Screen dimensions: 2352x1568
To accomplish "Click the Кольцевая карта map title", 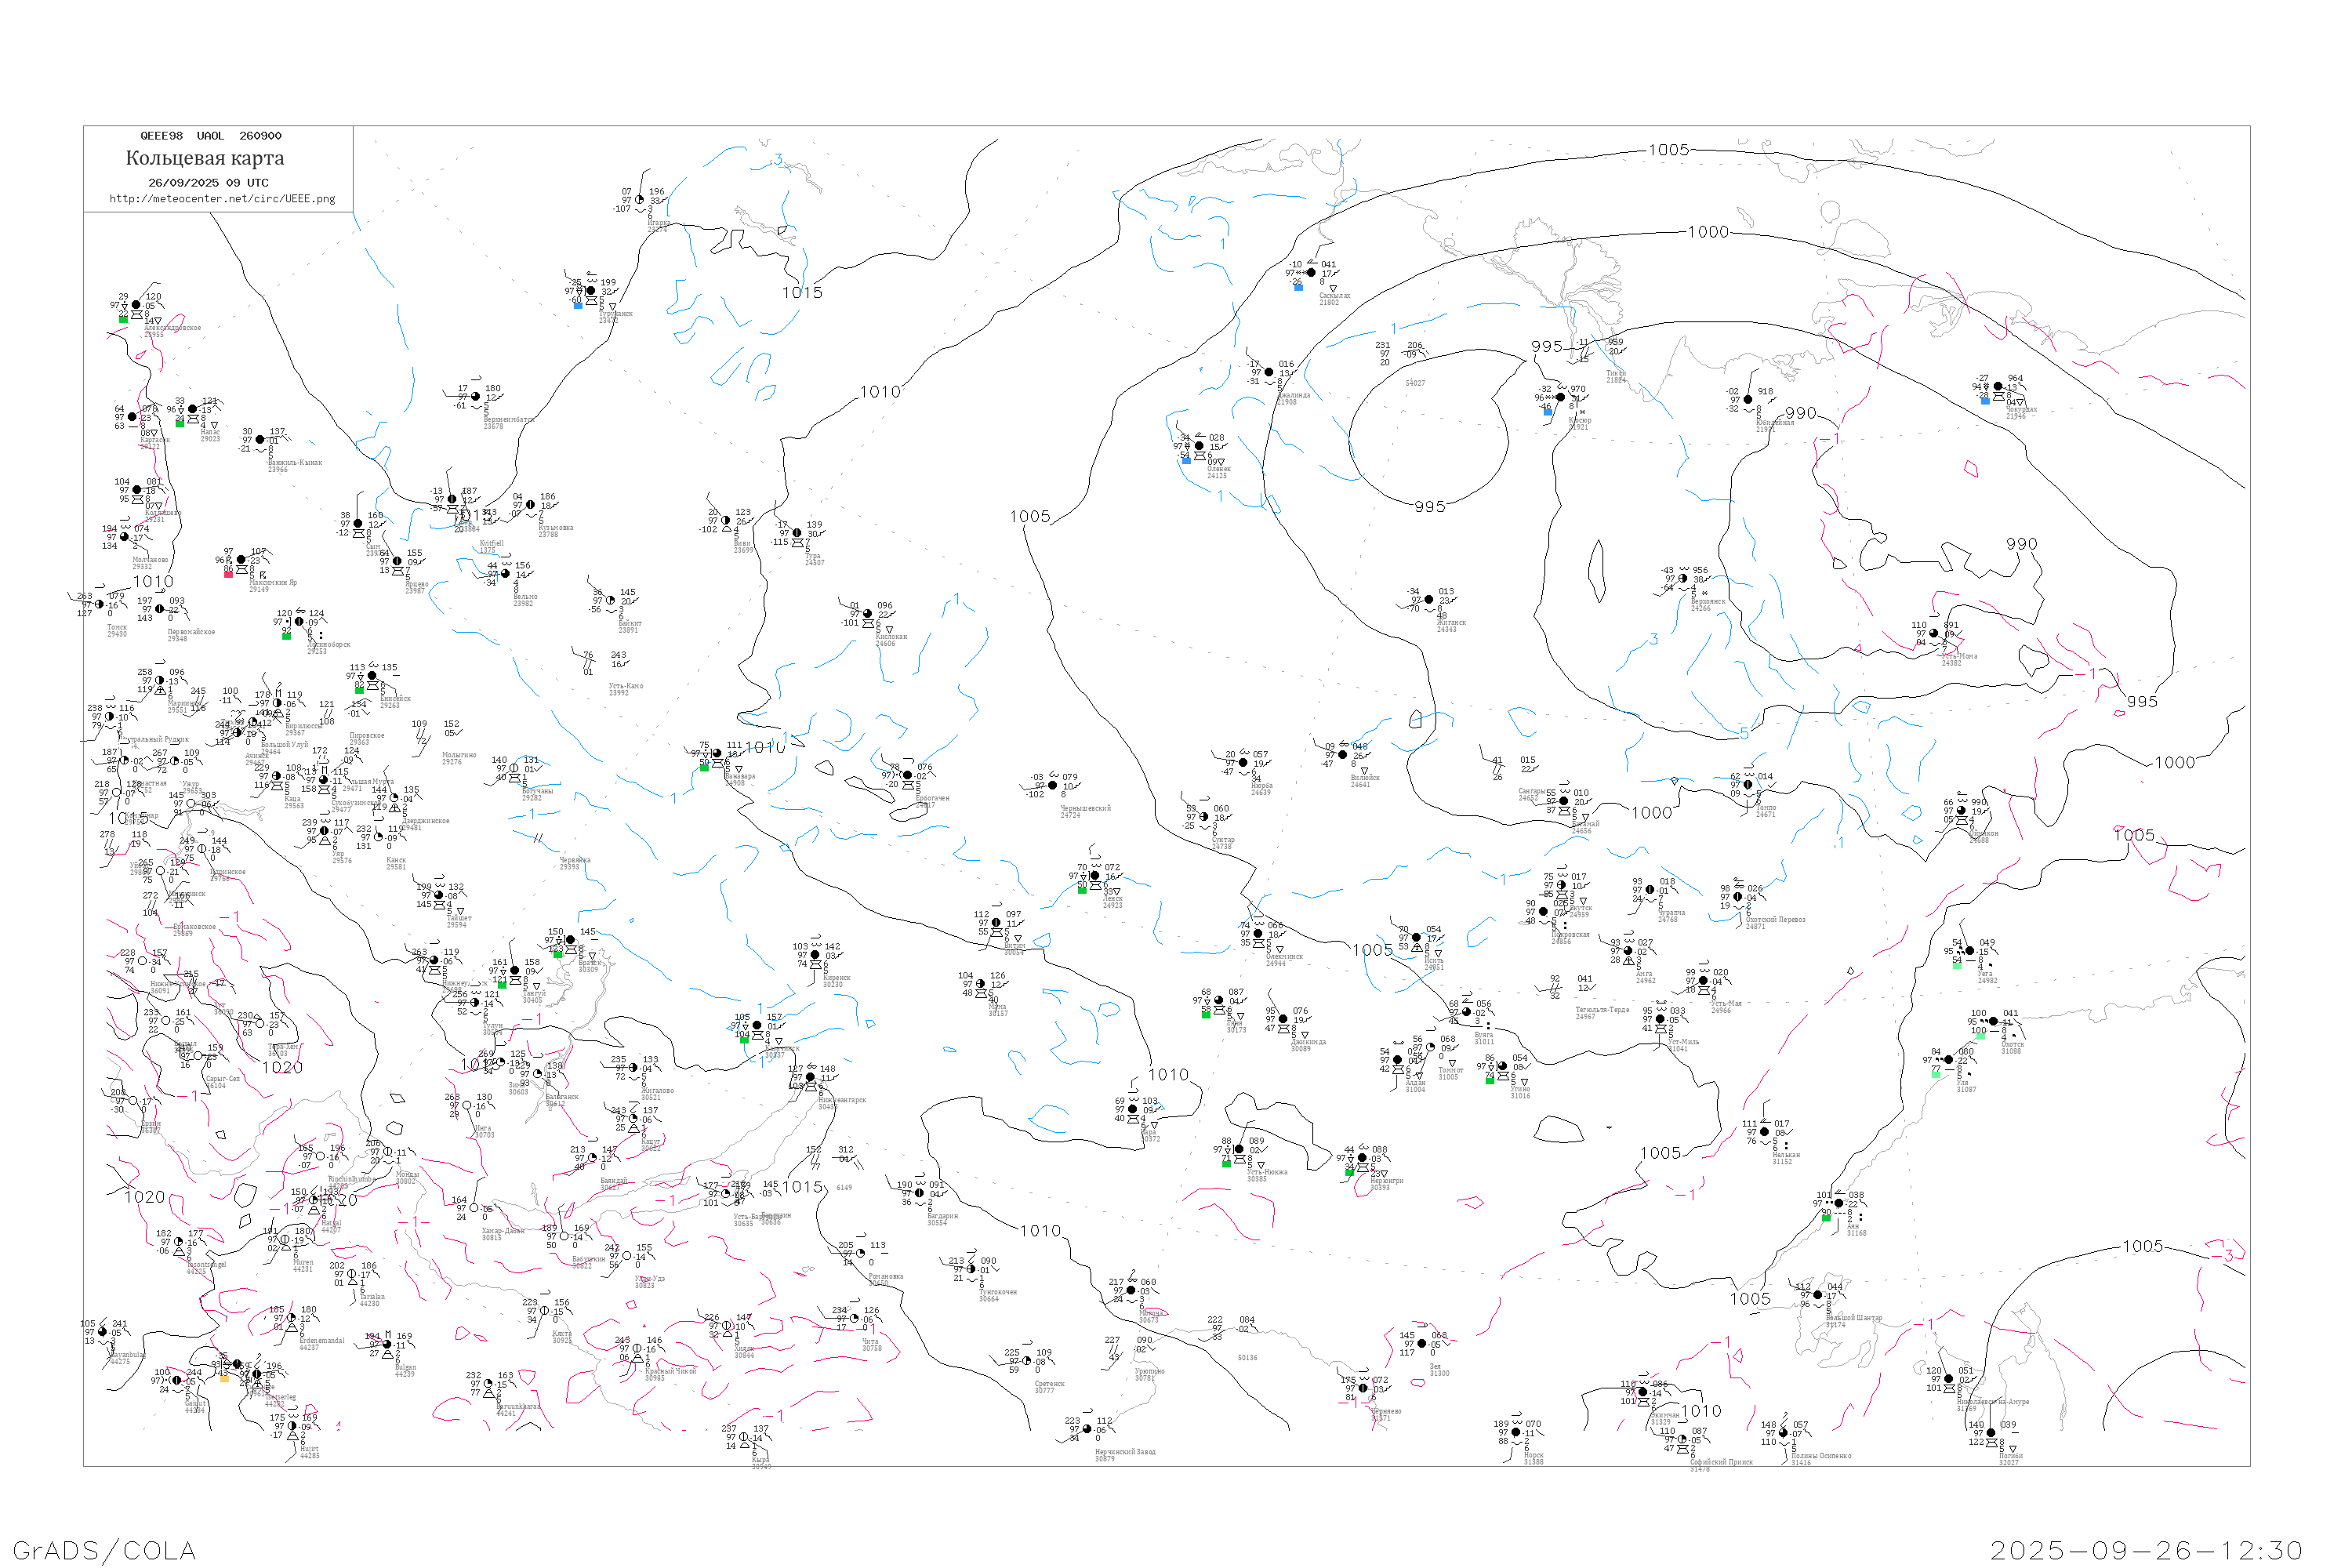I will [205, 158].
